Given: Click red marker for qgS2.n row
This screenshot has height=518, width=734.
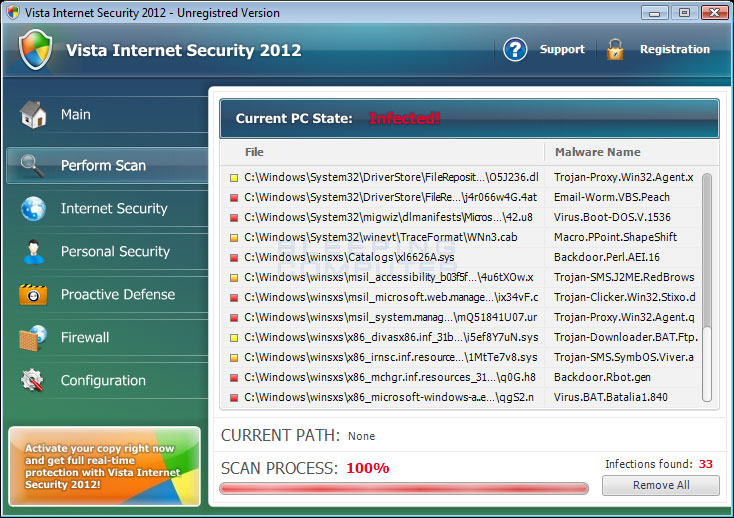Looking at the screenshot, I should [x=234, y=398].
